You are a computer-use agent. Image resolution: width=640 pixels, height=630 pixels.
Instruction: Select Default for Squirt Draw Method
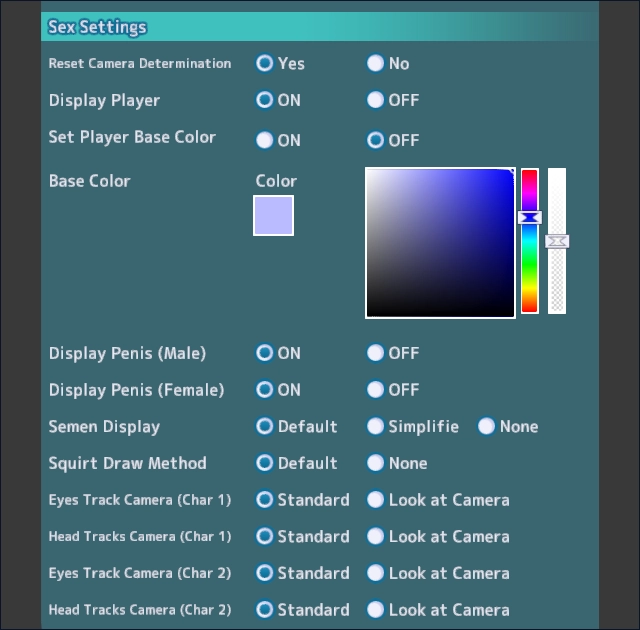click(x=264, y=463)
